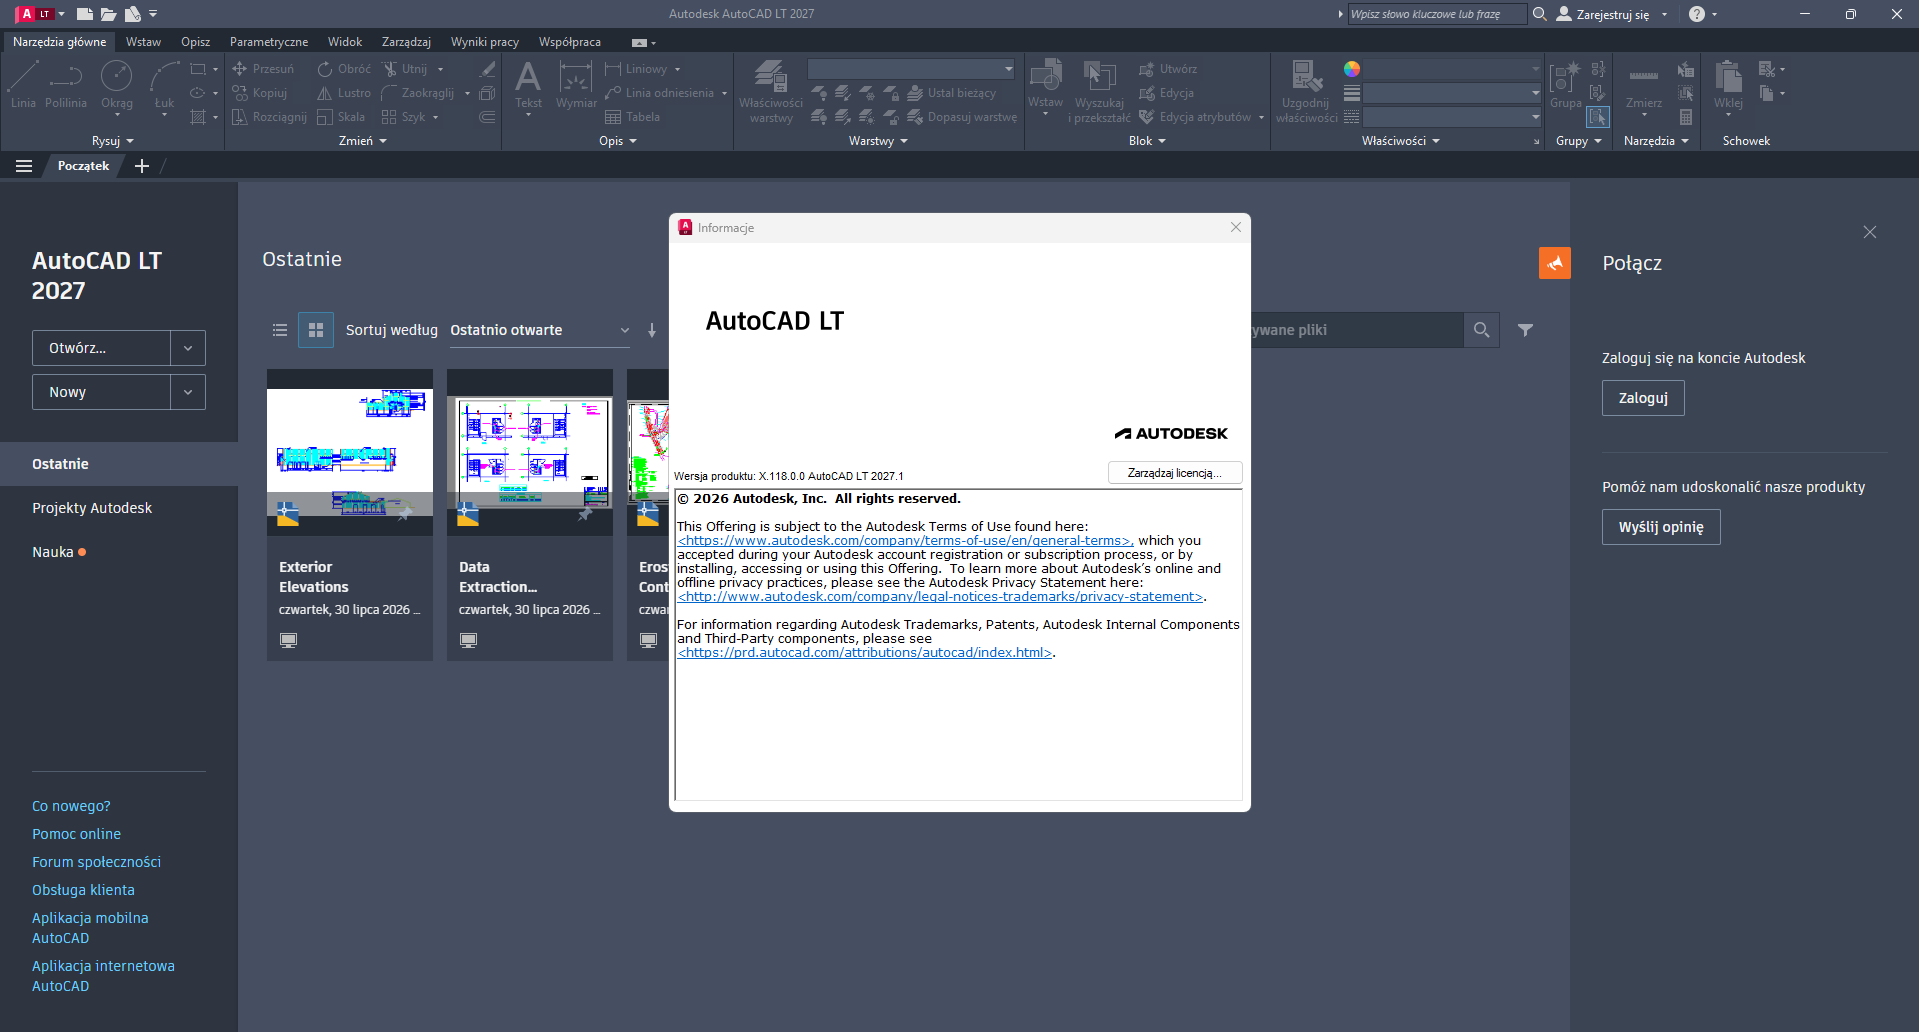Insert a Tabela table
This screenshot has height=1032, width=1919.
pyautogui.click(x=632, y=117)
